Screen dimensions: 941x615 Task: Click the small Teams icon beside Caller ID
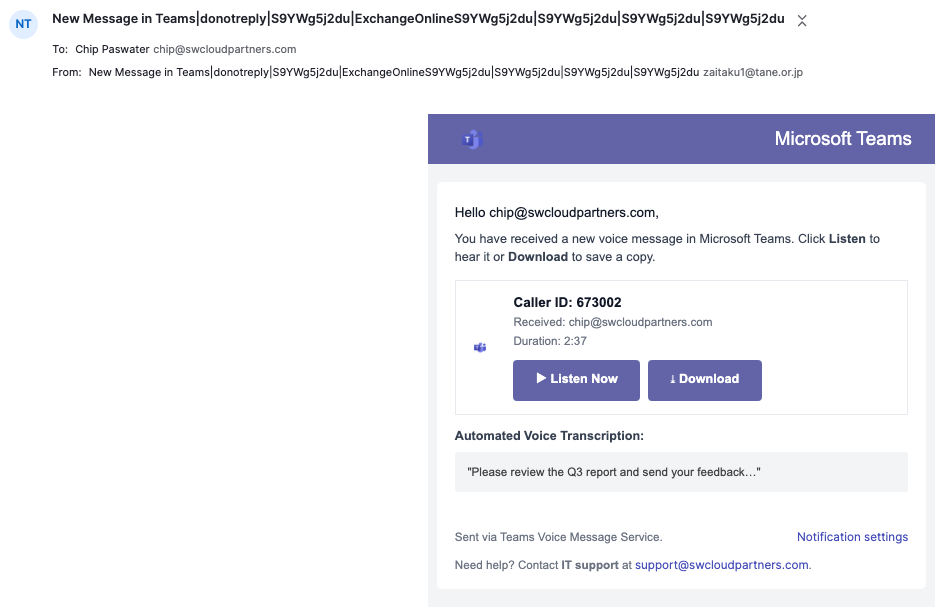point(480,347)
